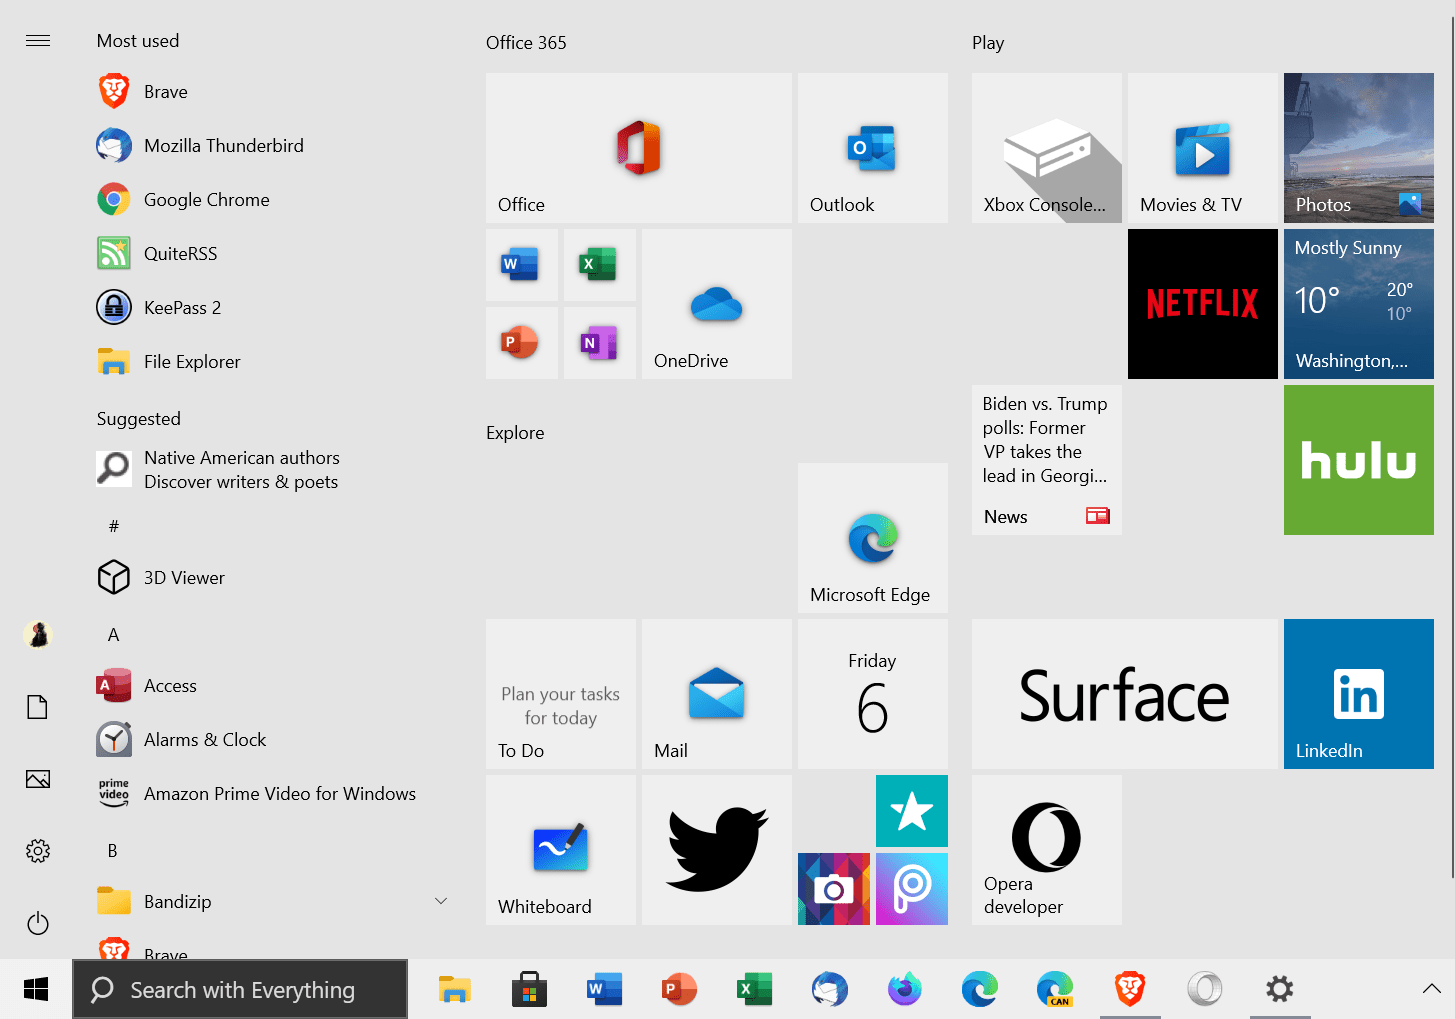Open the Mail tile
Viewport: 1455px width, 1019px height.
pos(716,694)
